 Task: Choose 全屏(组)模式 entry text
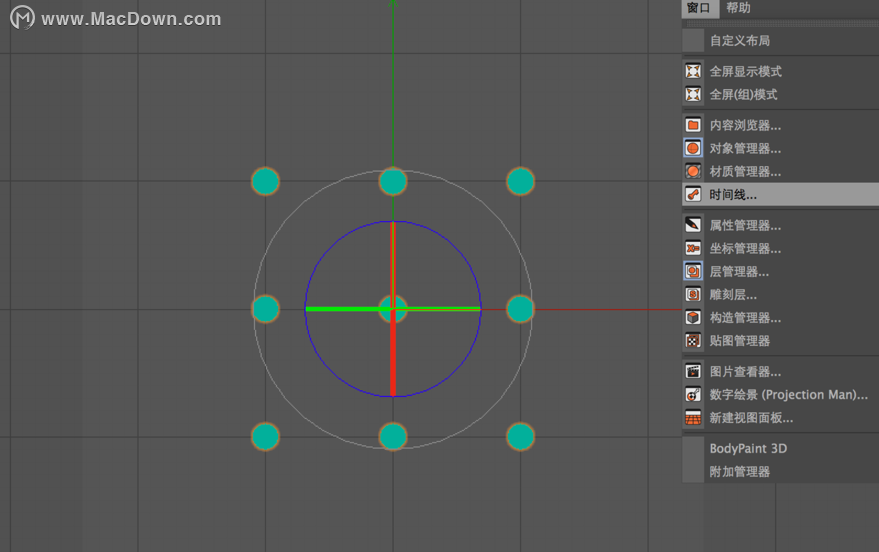(x=743, y=95)
